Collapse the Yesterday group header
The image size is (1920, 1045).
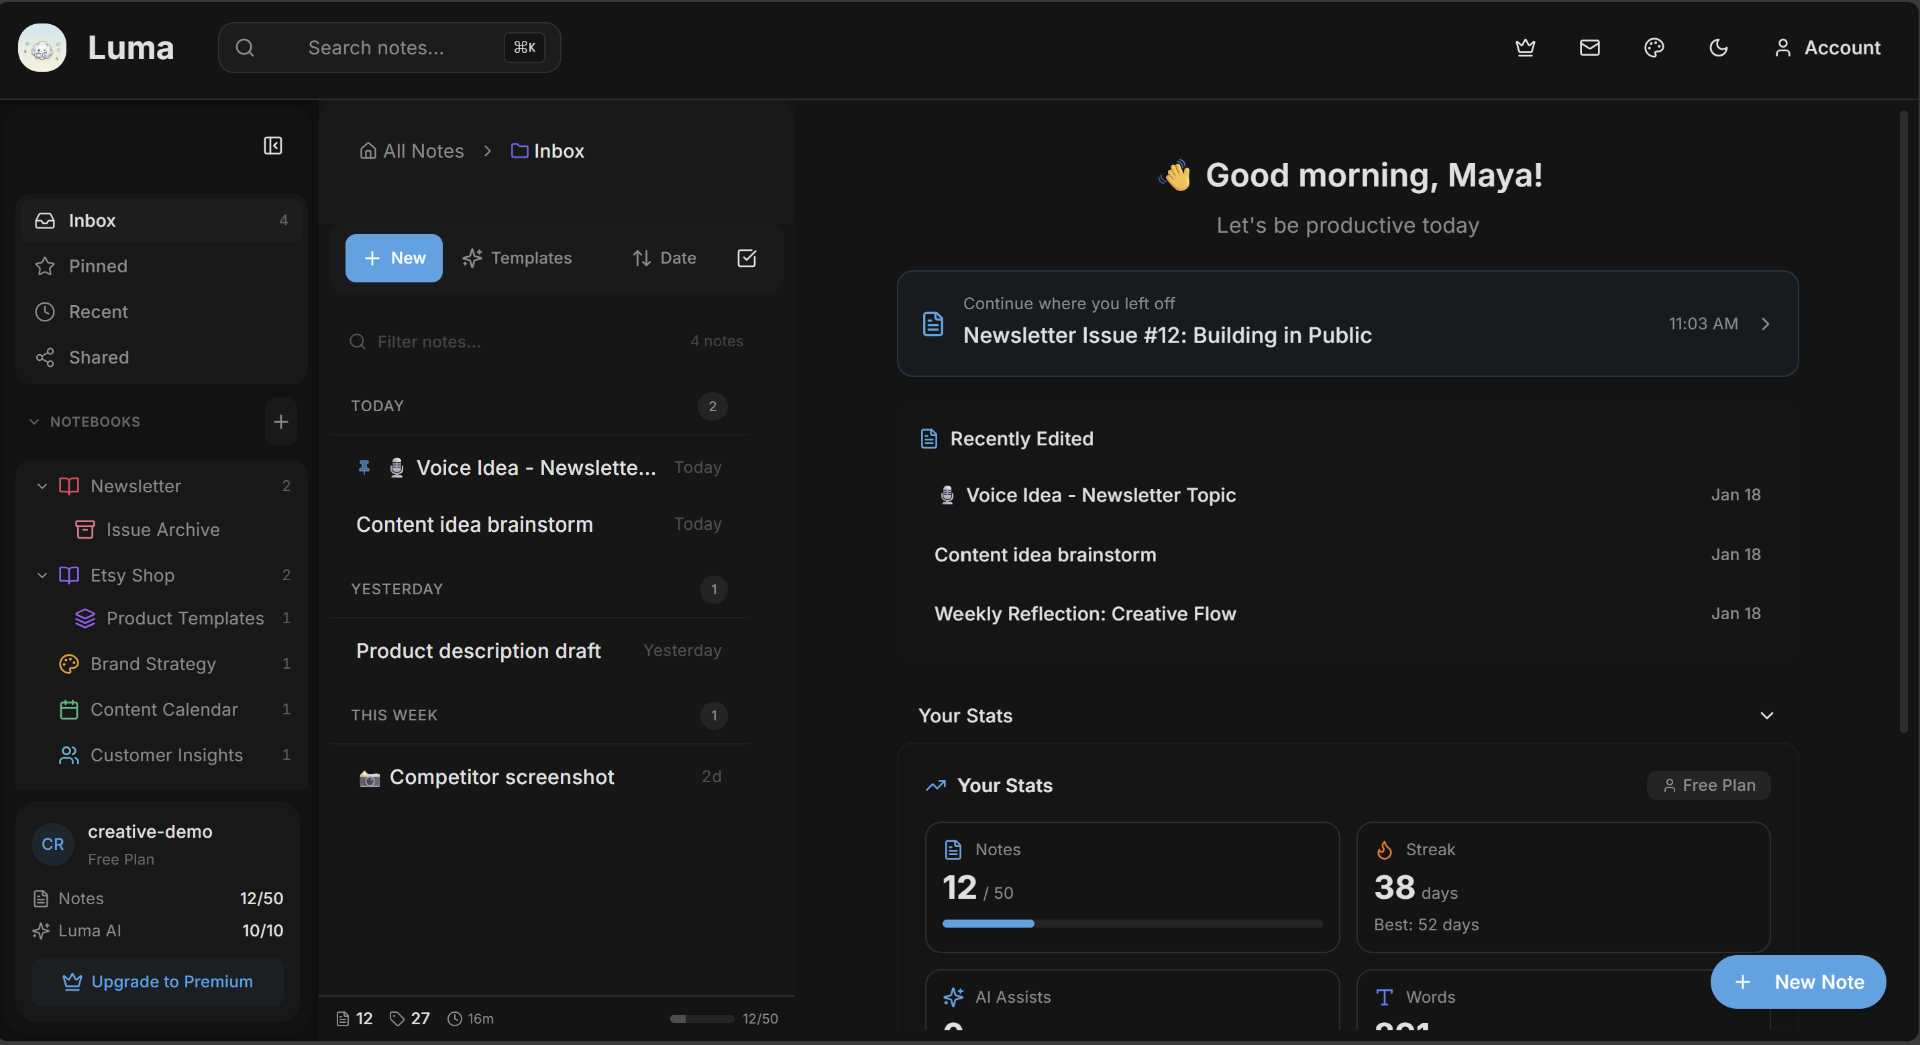pos(539,589)
